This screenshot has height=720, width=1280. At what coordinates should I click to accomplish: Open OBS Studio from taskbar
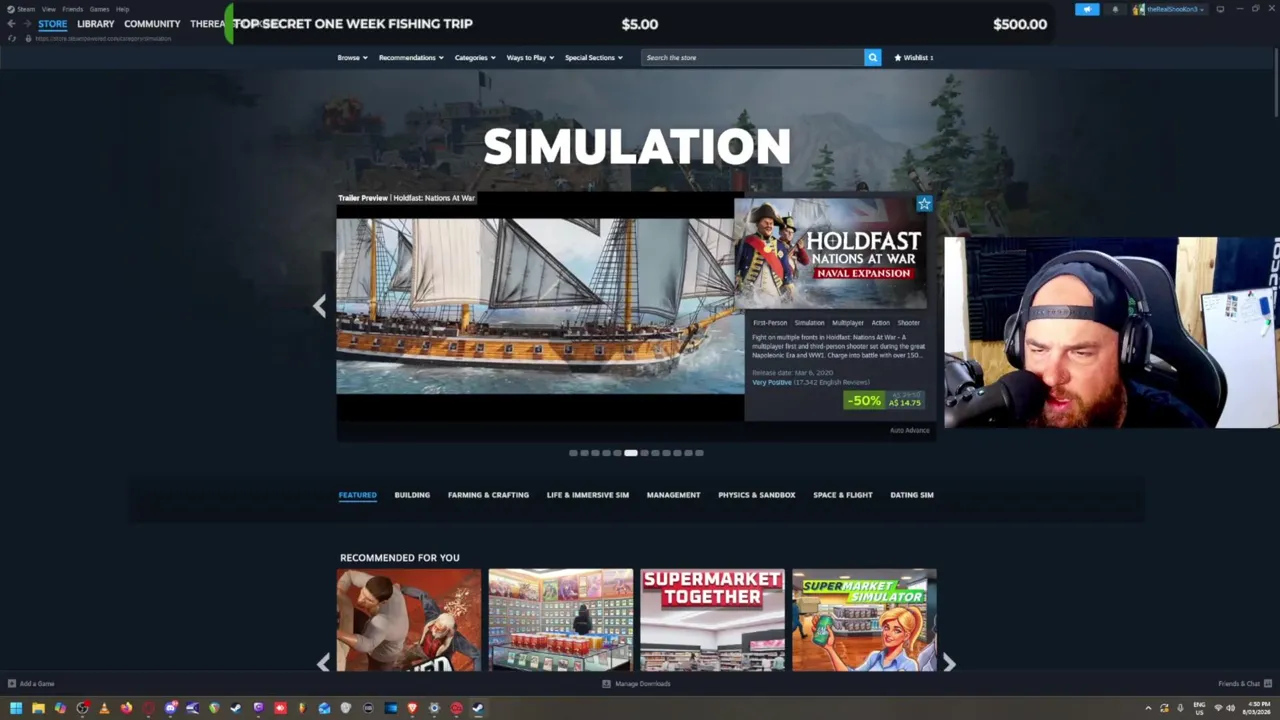point(82,708)
